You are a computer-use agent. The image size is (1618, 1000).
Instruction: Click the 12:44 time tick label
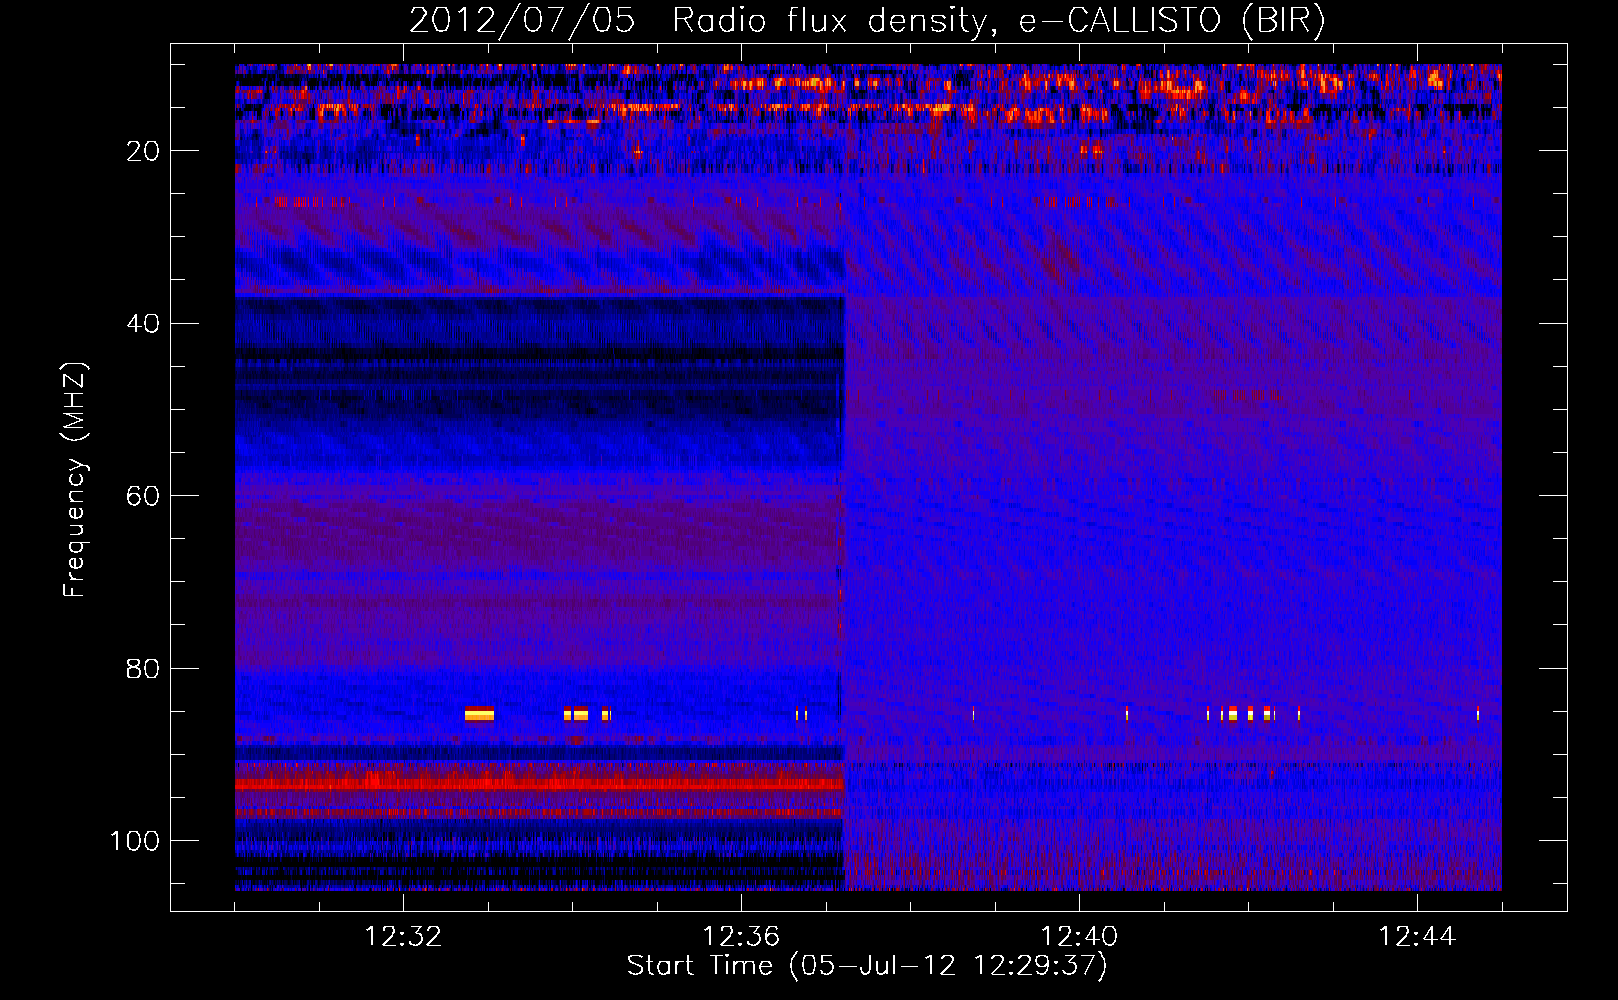point(1417,936)
